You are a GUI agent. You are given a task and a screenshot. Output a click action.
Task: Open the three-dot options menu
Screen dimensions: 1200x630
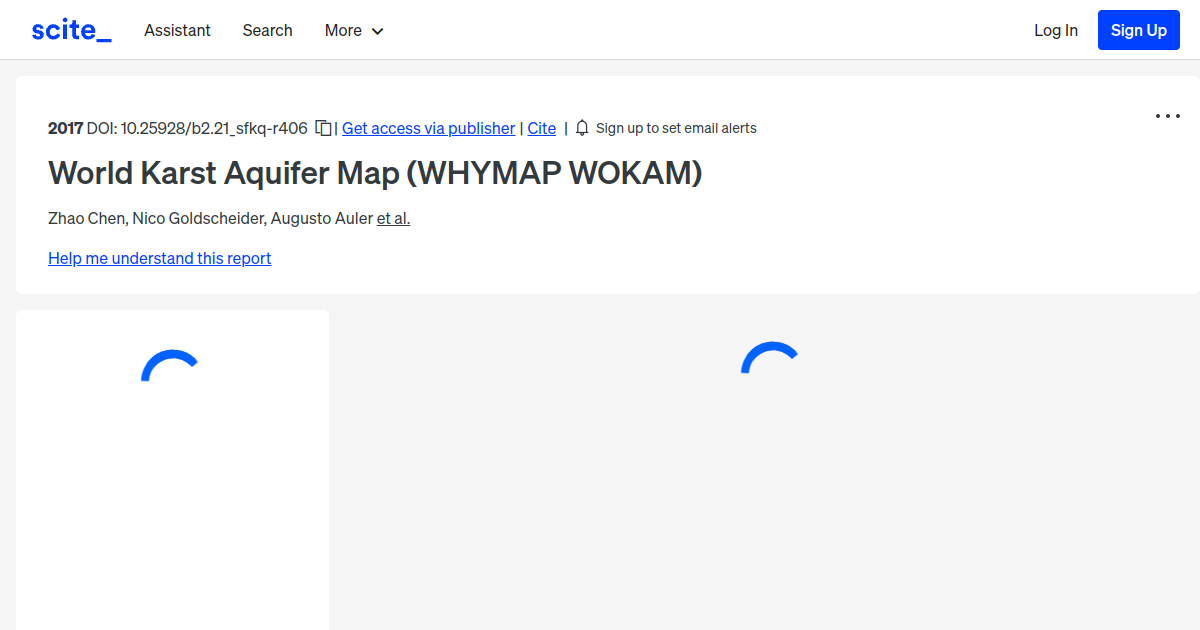pos(1167,116)
